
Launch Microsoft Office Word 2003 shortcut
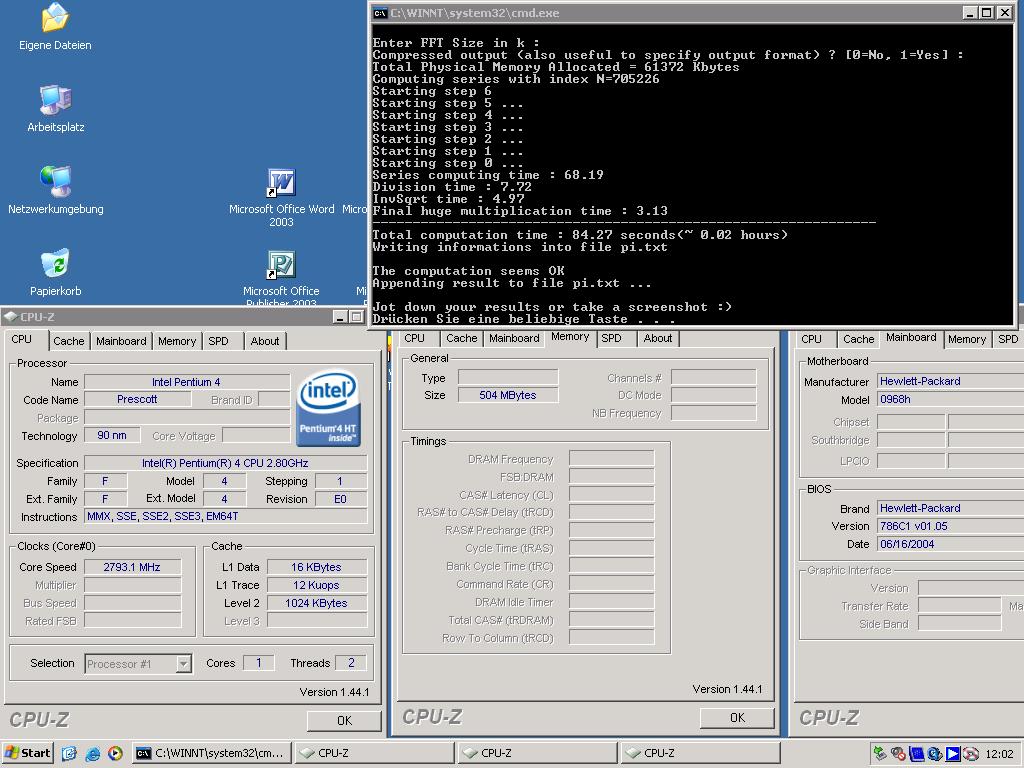point(281,197)
